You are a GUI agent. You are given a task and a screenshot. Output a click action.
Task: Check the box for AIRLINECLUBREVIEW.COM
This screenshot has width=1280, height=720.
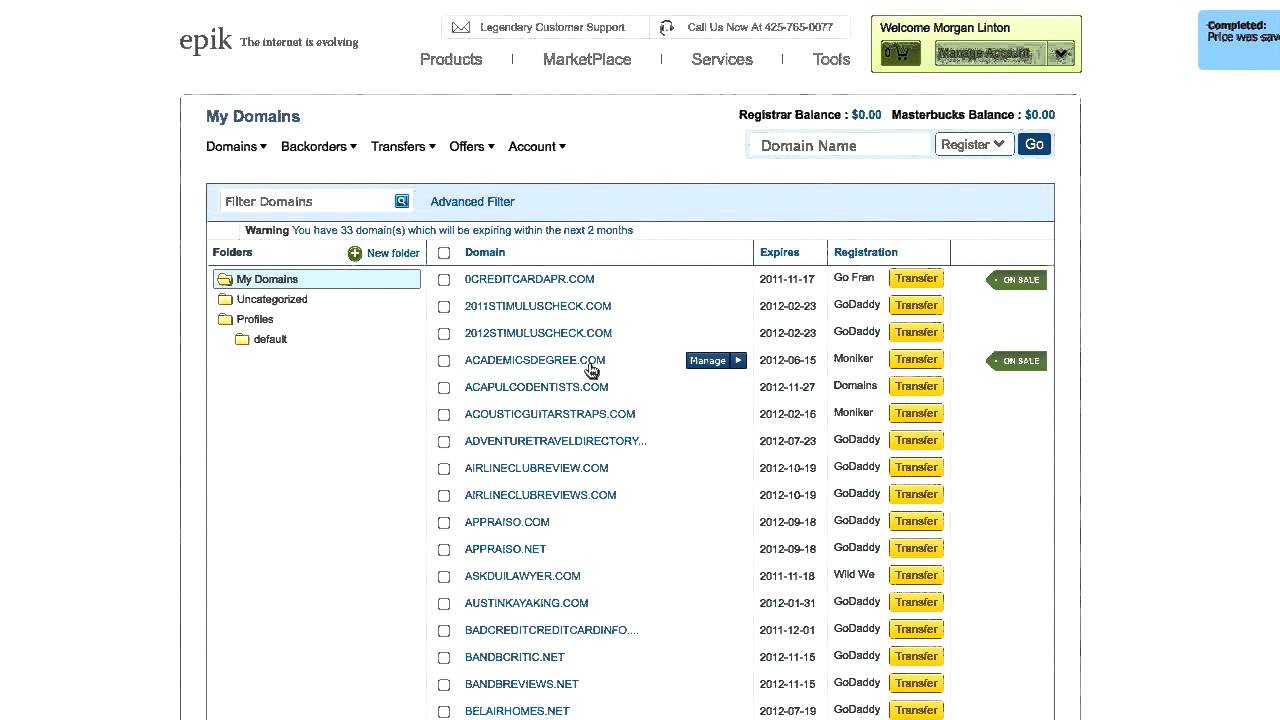444,469
